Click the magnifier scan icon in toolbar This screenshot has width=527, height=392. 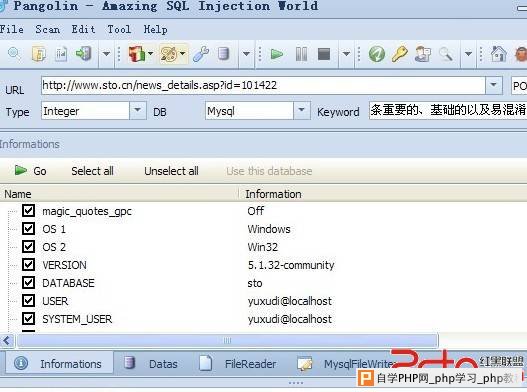click(14, 53)
